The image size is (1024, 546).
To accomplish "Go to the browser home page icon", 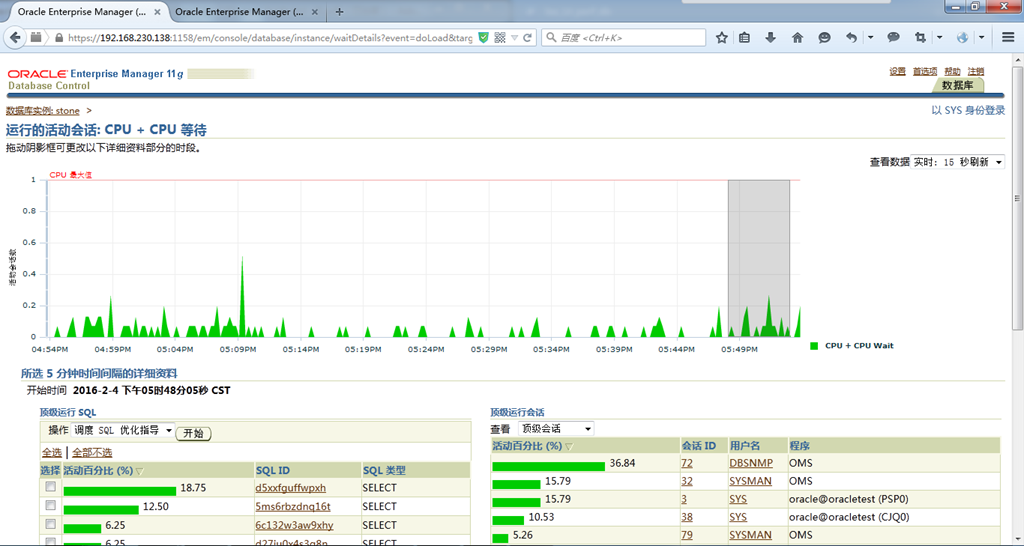I will click(797, 38).
